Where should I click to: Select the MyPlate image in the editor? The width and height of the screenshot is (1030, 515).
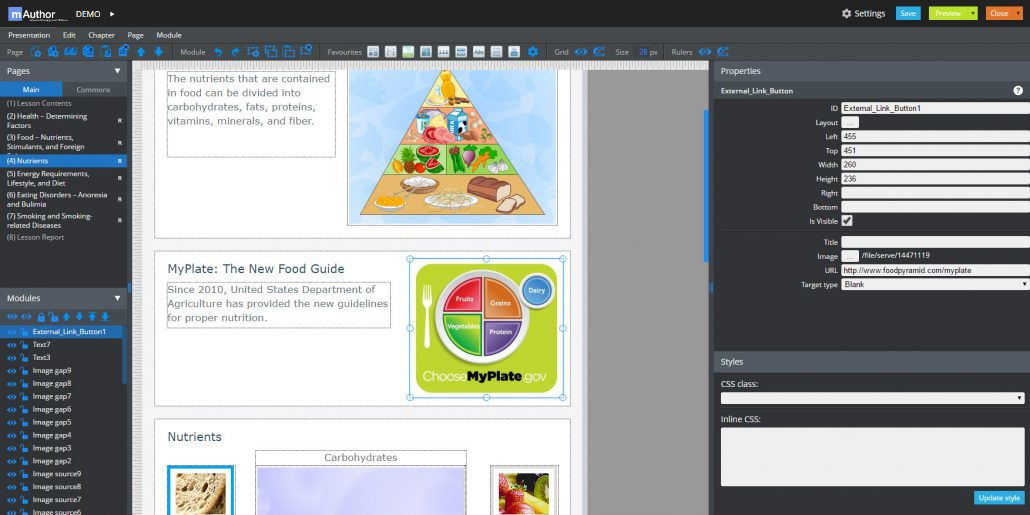[x=486, y=328]
